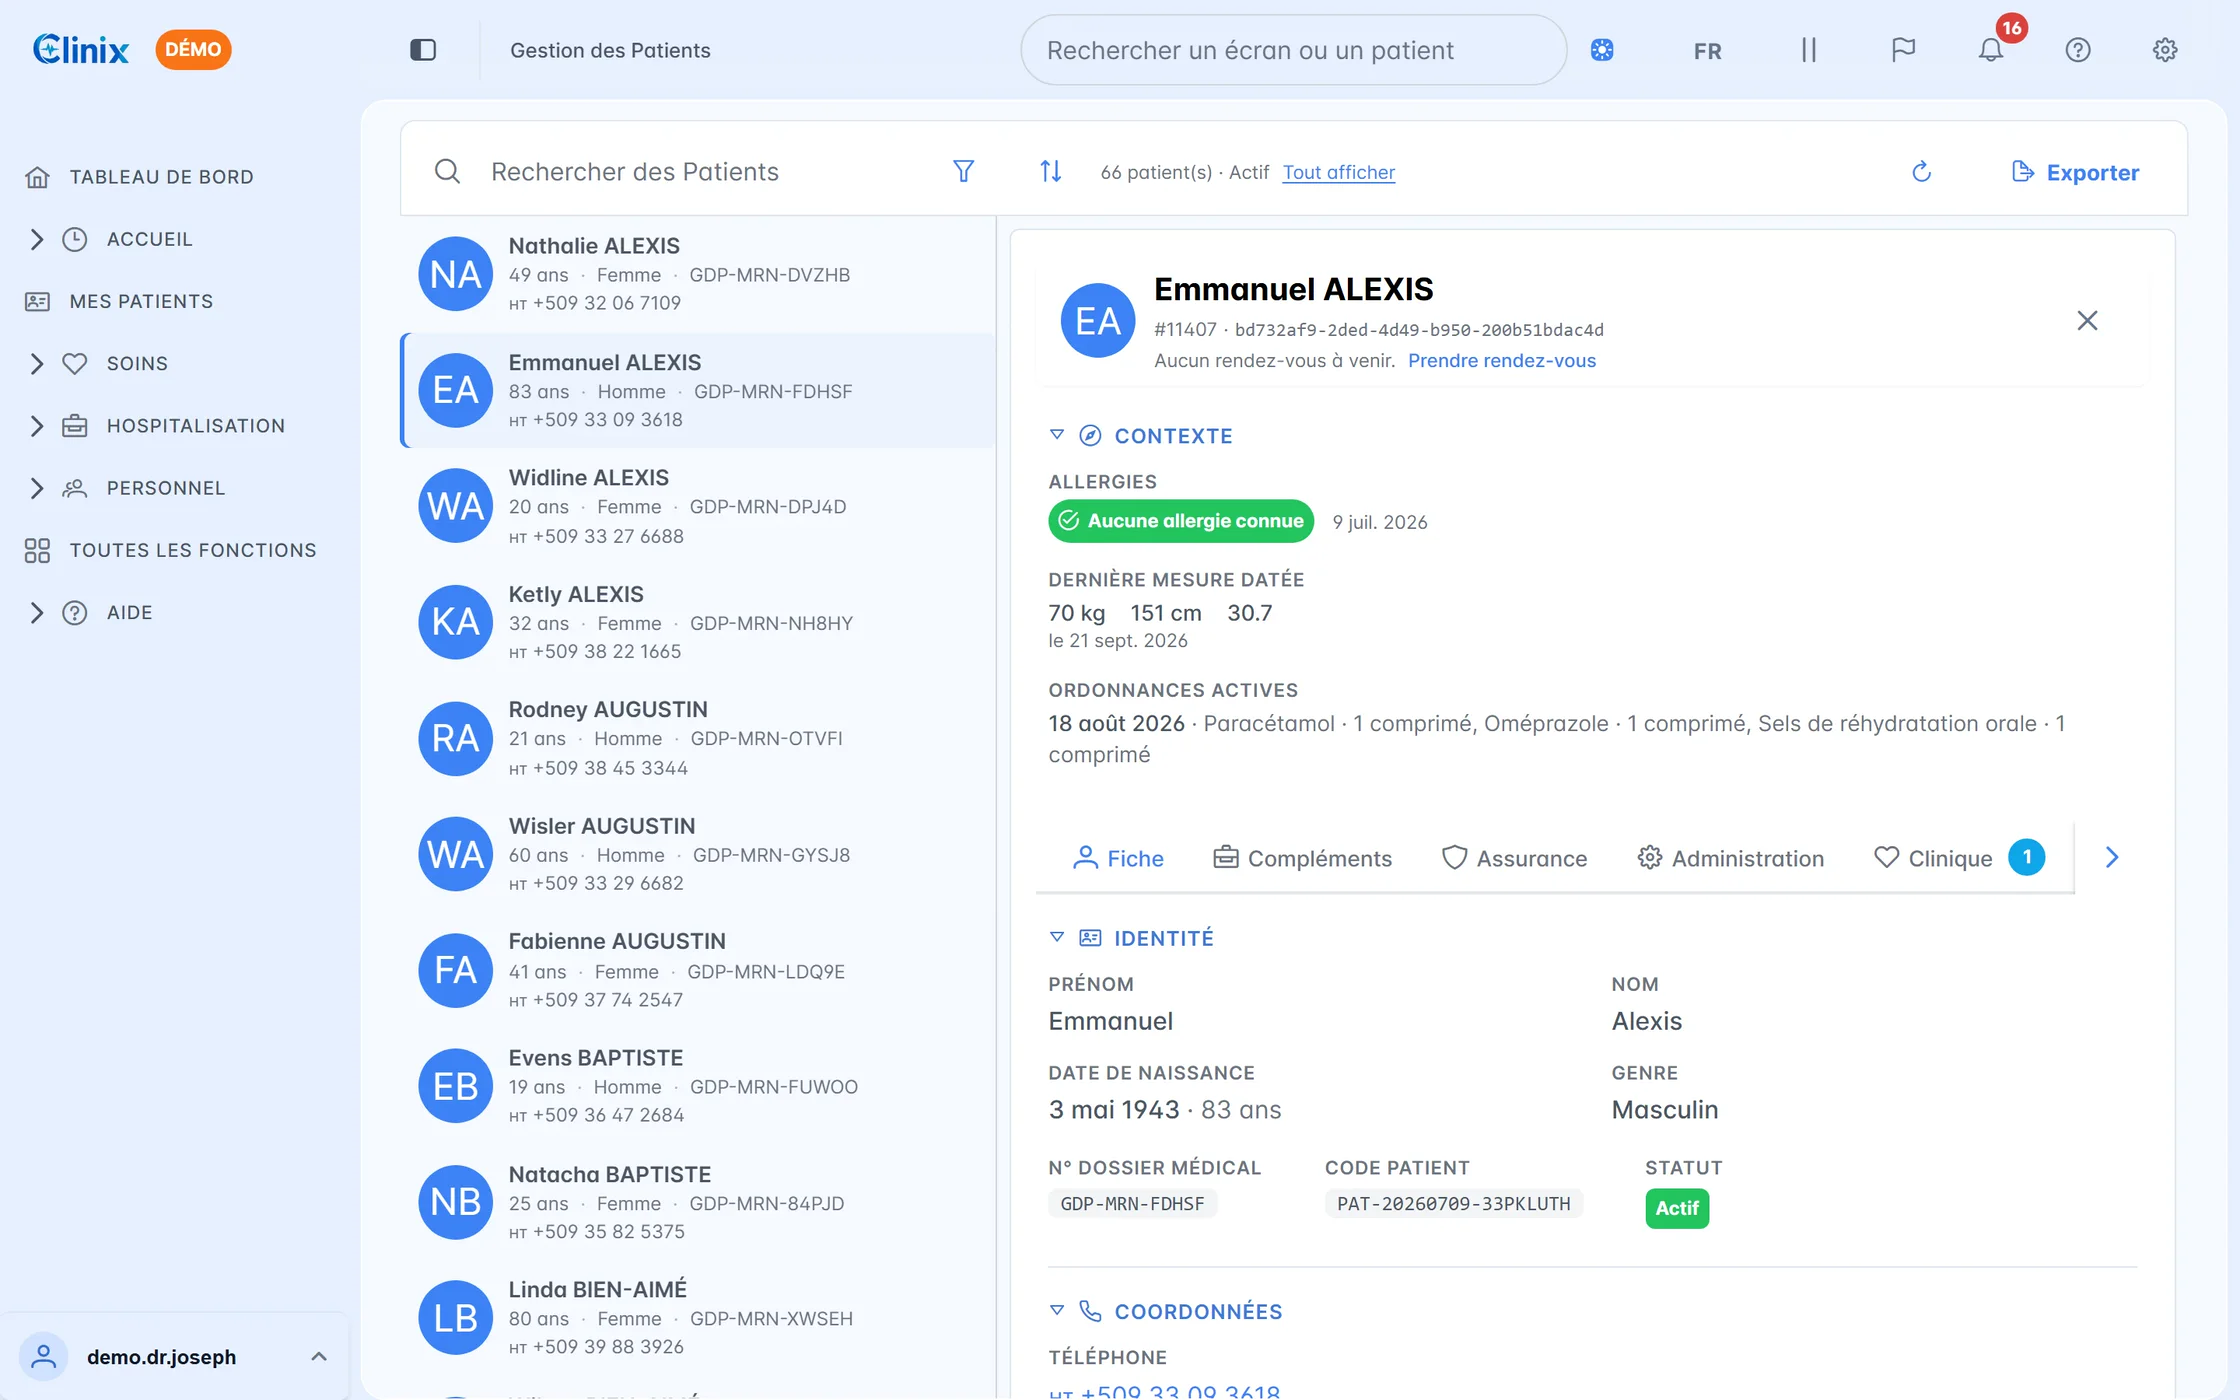The image size is (2240, 1400).
Task: Expand the Personnel sidebar section
Action: (x=37, y=488)
